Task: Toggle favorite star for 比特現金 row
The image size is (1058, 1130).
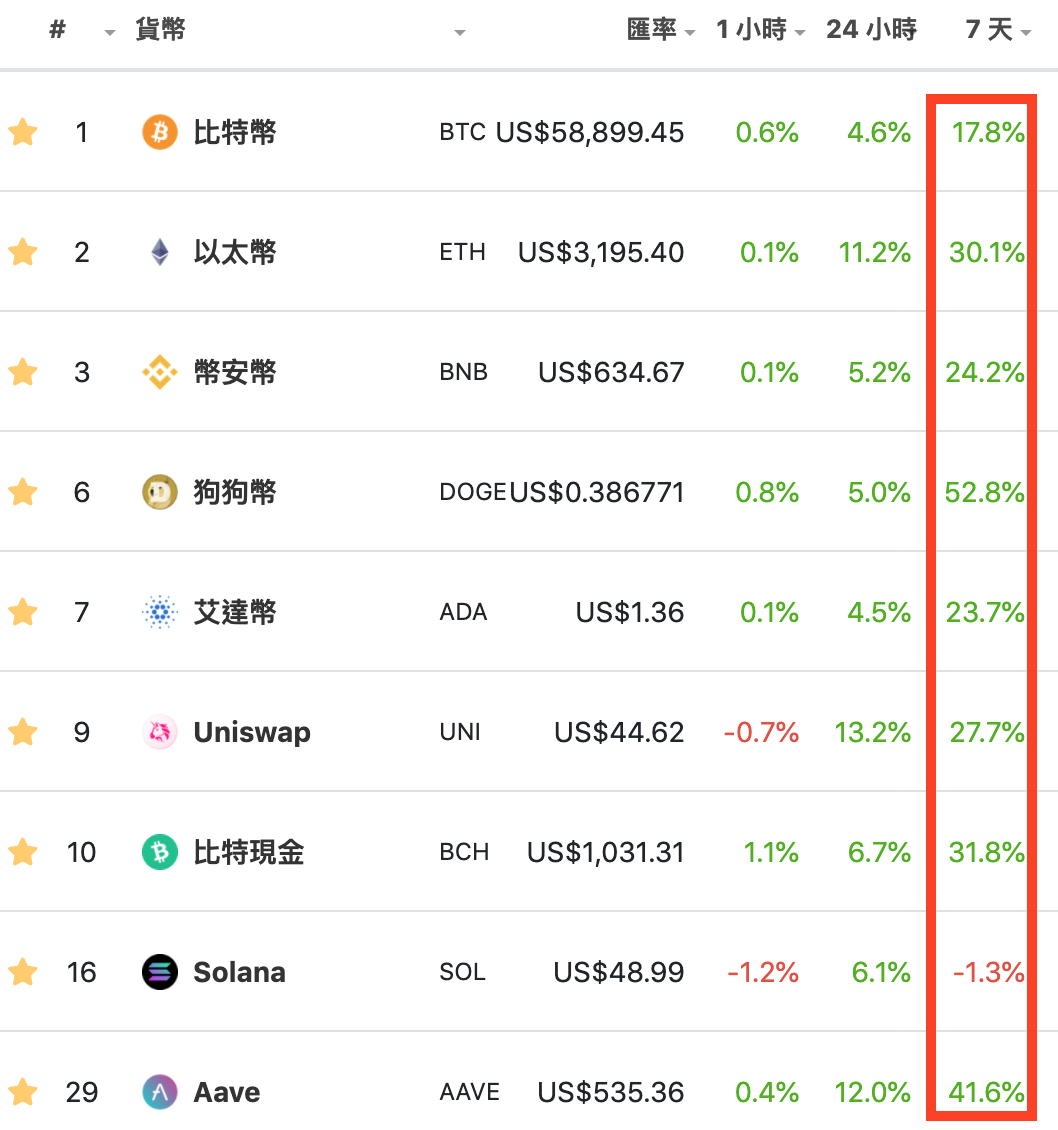Action: pyautogui.click(x=23, y=852)
